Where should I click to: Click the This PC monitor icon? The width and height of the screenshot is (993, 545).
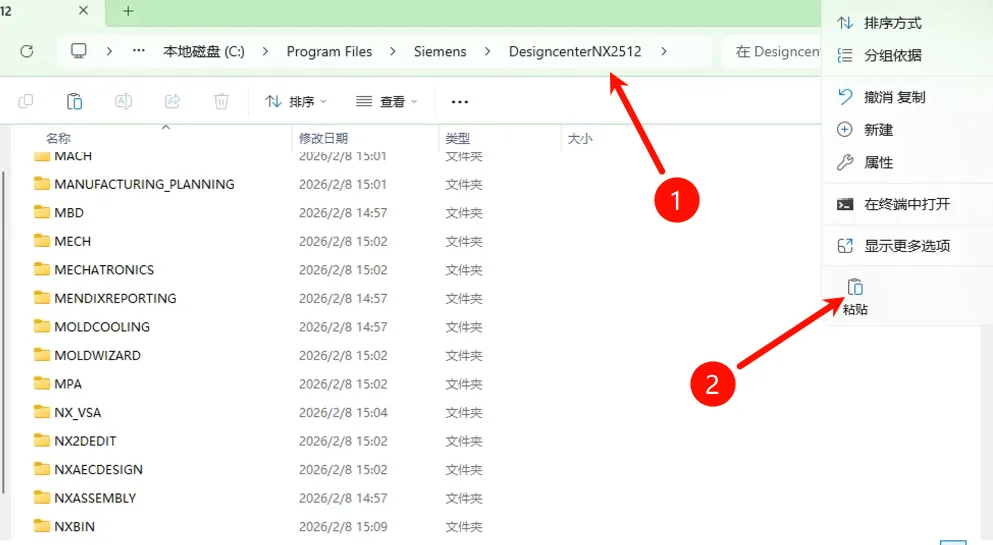tap(79, 51)
